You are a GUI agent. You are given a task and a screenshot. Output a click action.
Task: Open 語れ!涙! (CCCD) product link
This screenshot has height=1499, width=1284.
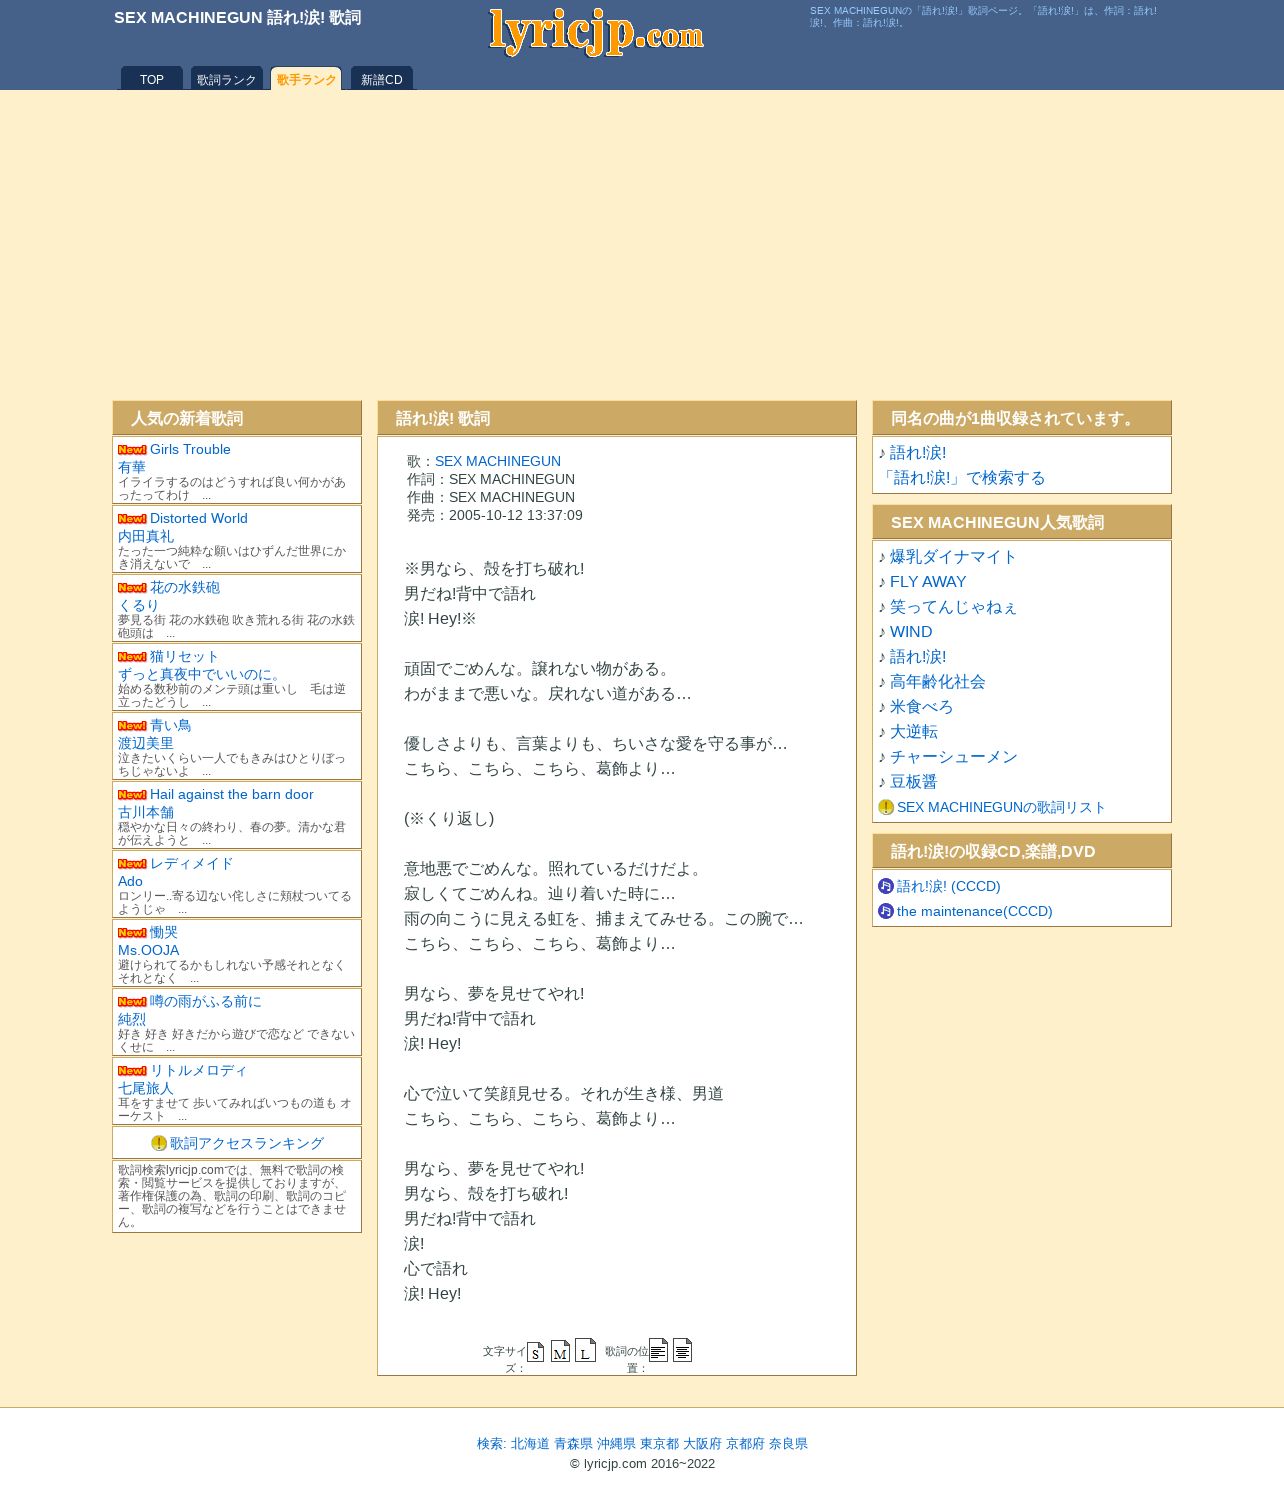coord(948,886)
